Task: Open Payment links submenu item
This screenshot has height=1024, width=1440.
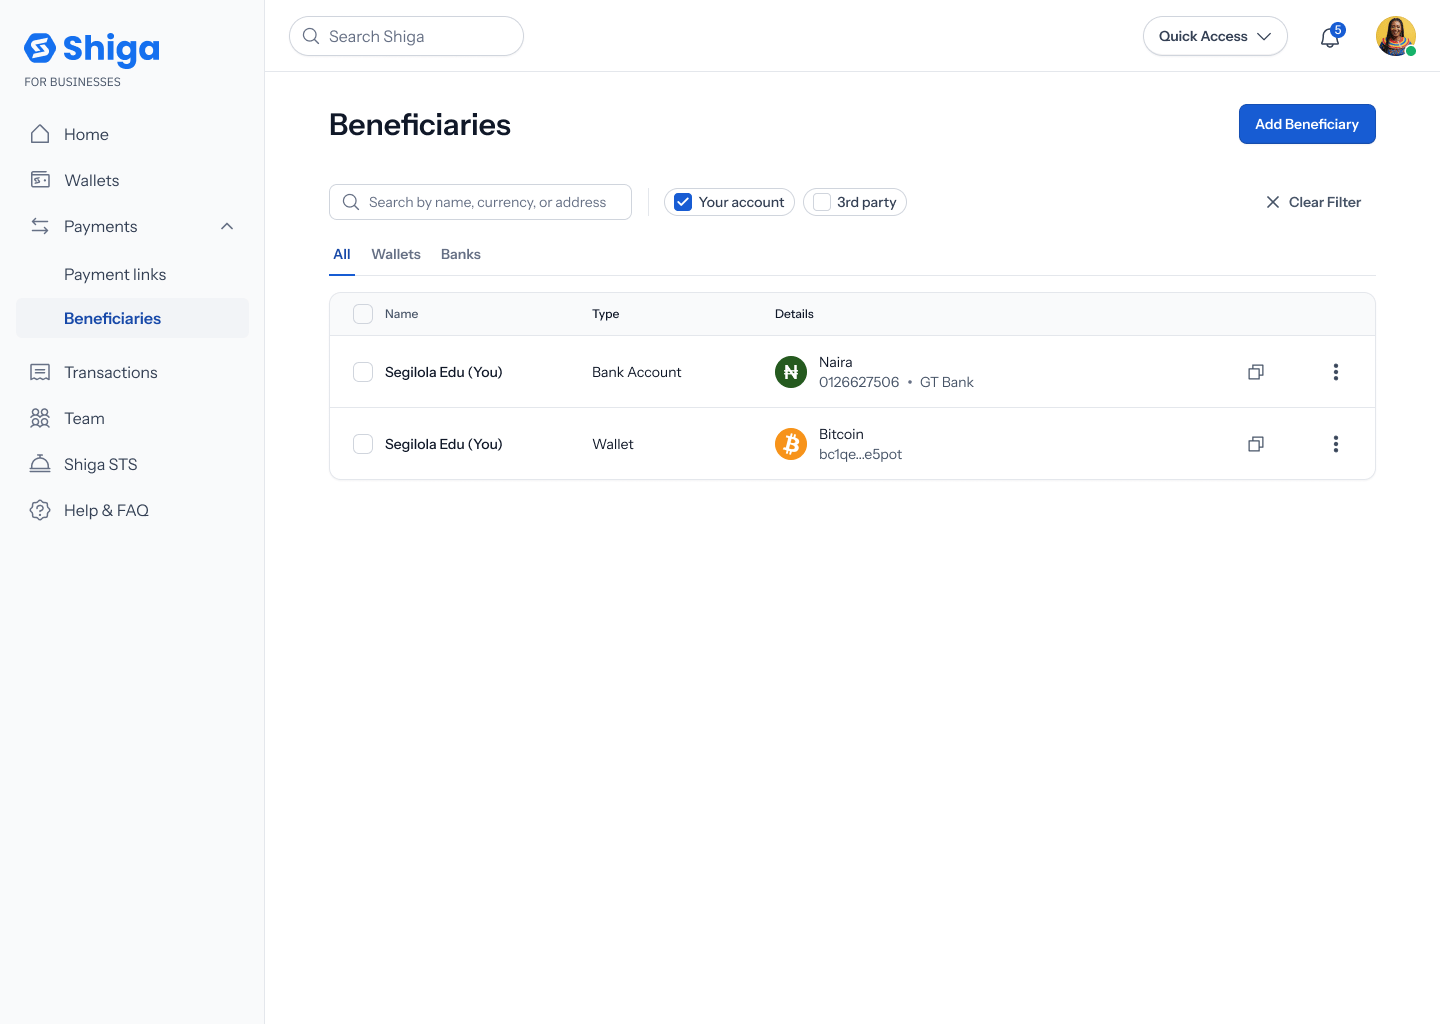Action: (115, 274)
